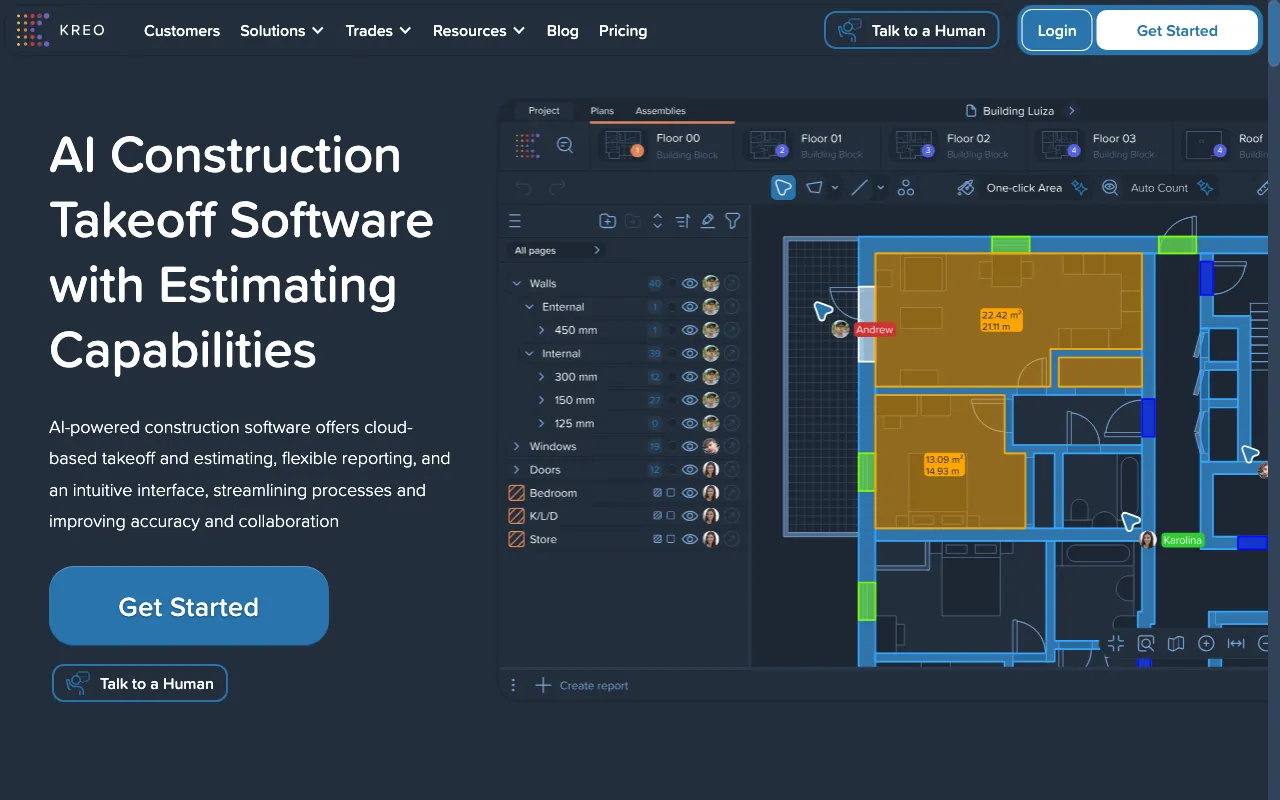Click the three-dot menu beside Create report
1280x800 pixels.
pos(513,685)
